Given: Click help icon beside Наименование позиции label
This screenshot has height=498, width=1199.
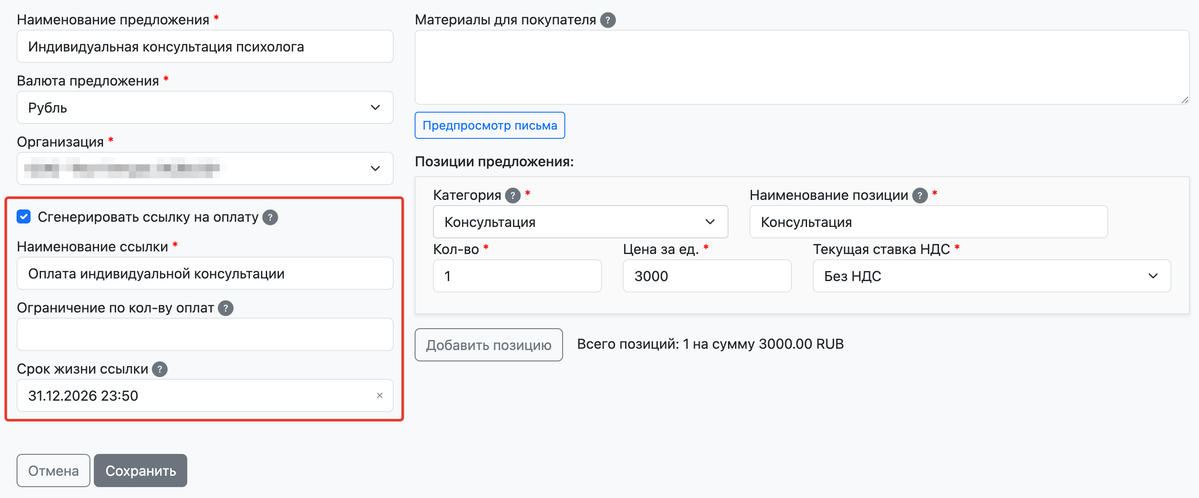Looking at the screenshot, I should [x=920, y=195].
